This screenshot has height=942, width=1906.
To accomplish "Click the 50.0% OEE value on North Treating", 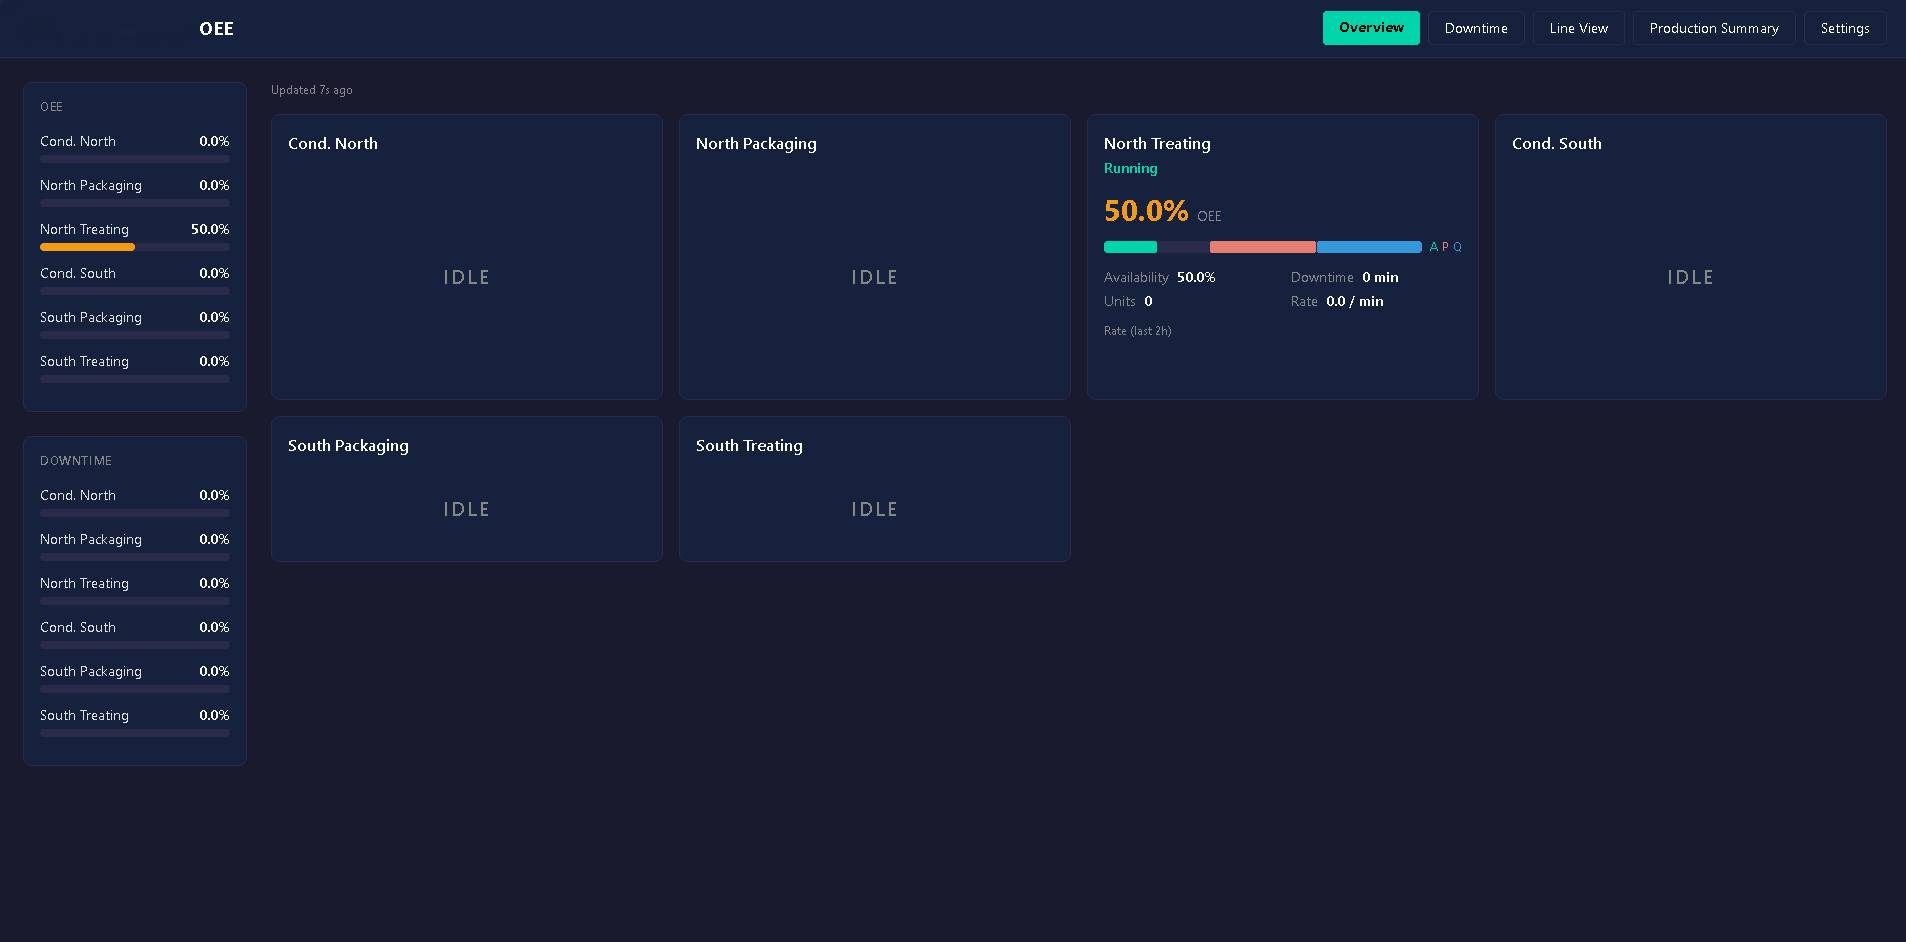I will pyautogui.click(x=1146, y=211).
